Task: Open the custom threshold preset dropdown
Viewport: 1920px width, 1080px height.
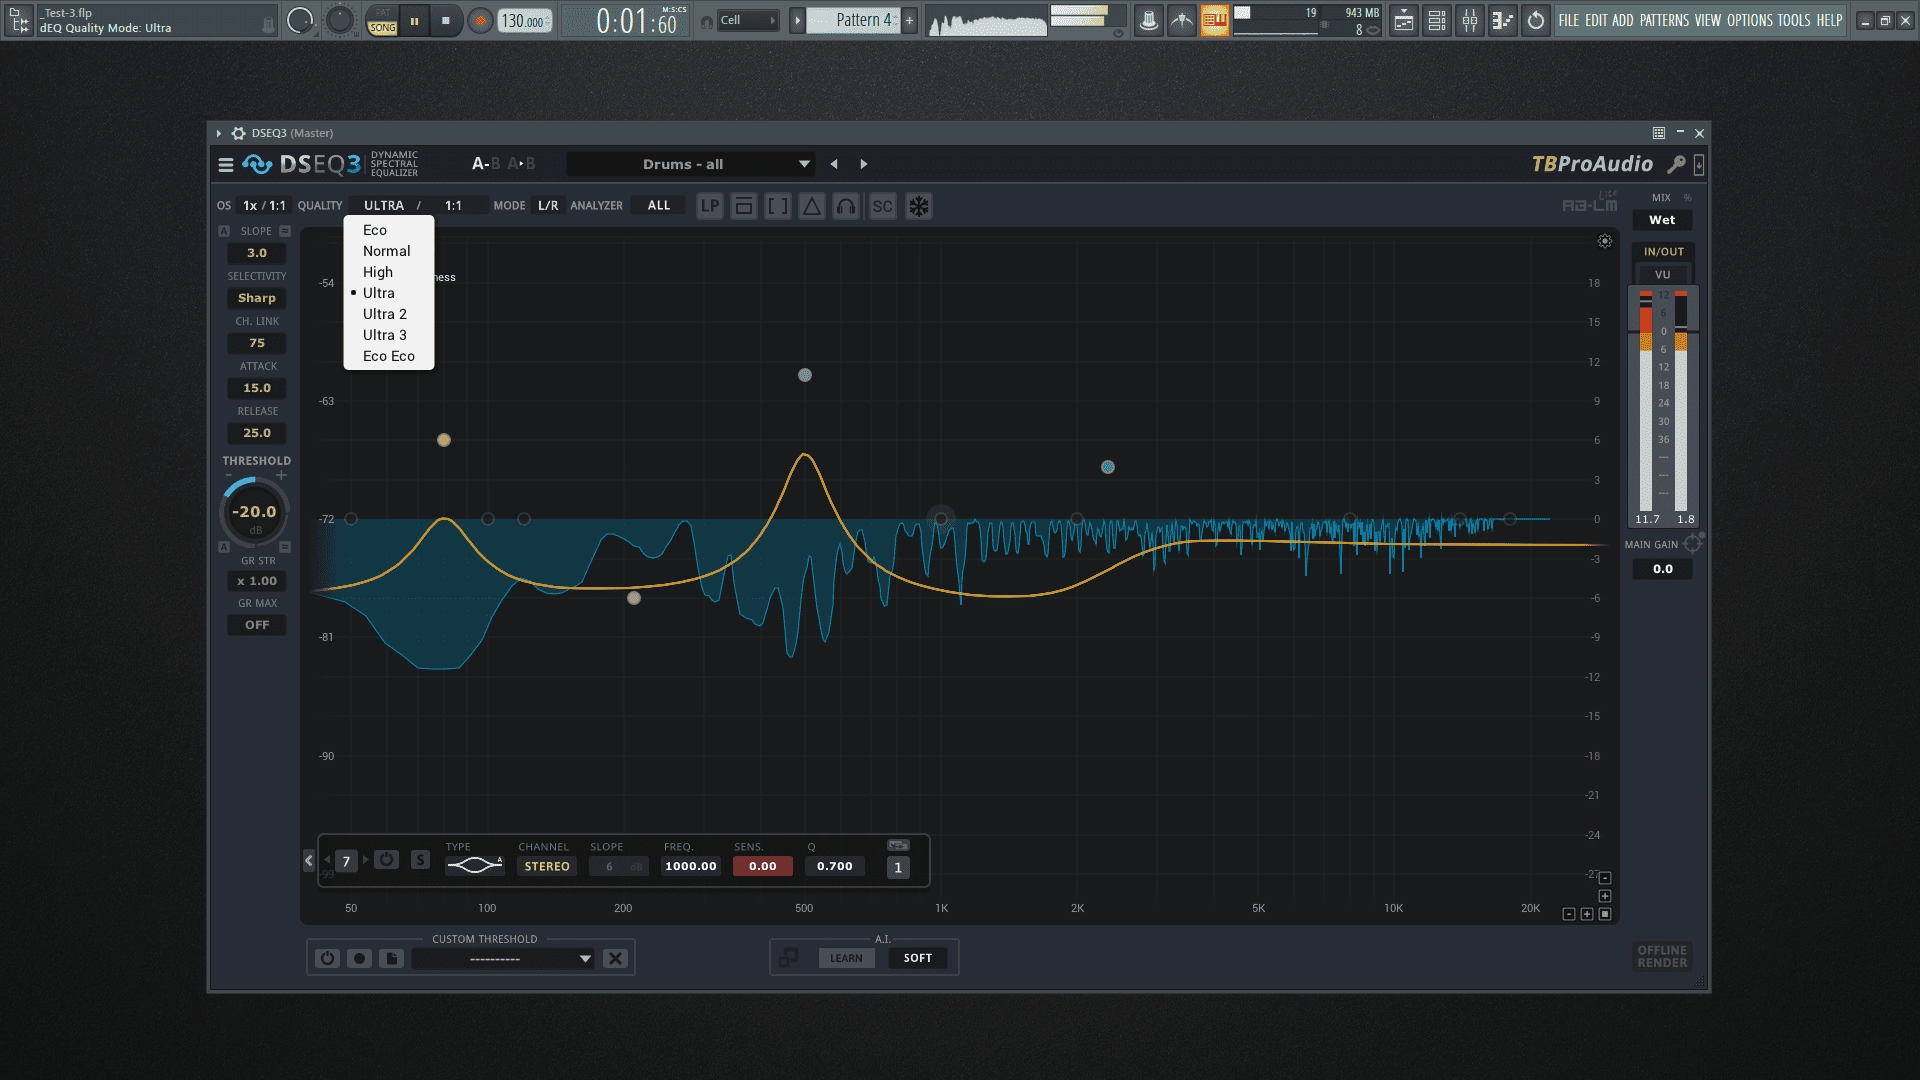Action: 503,958
